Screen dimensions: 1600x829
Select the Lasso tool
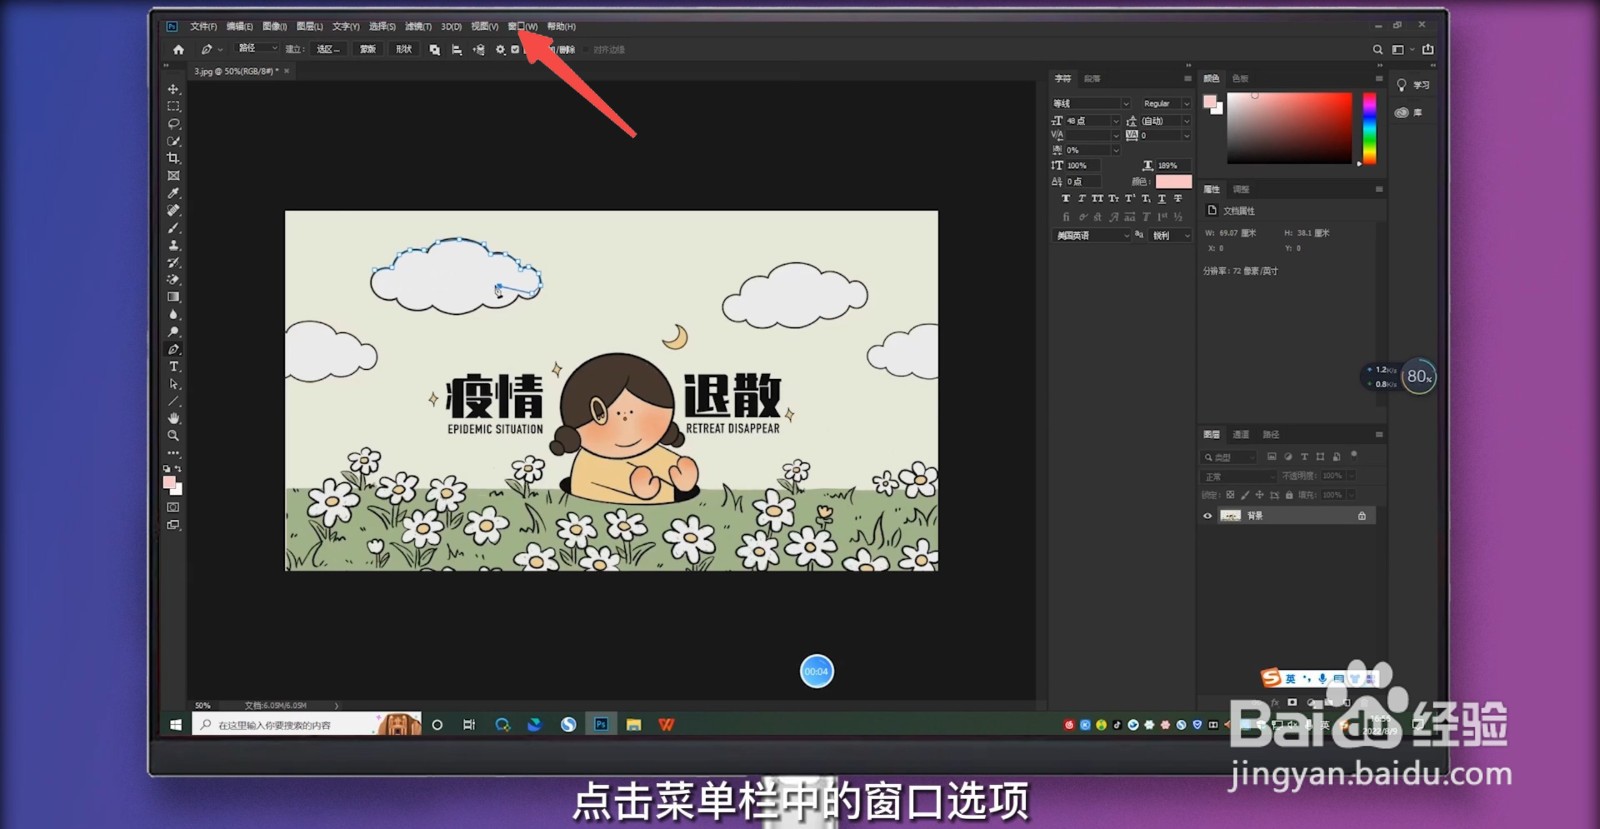(173, 124)
